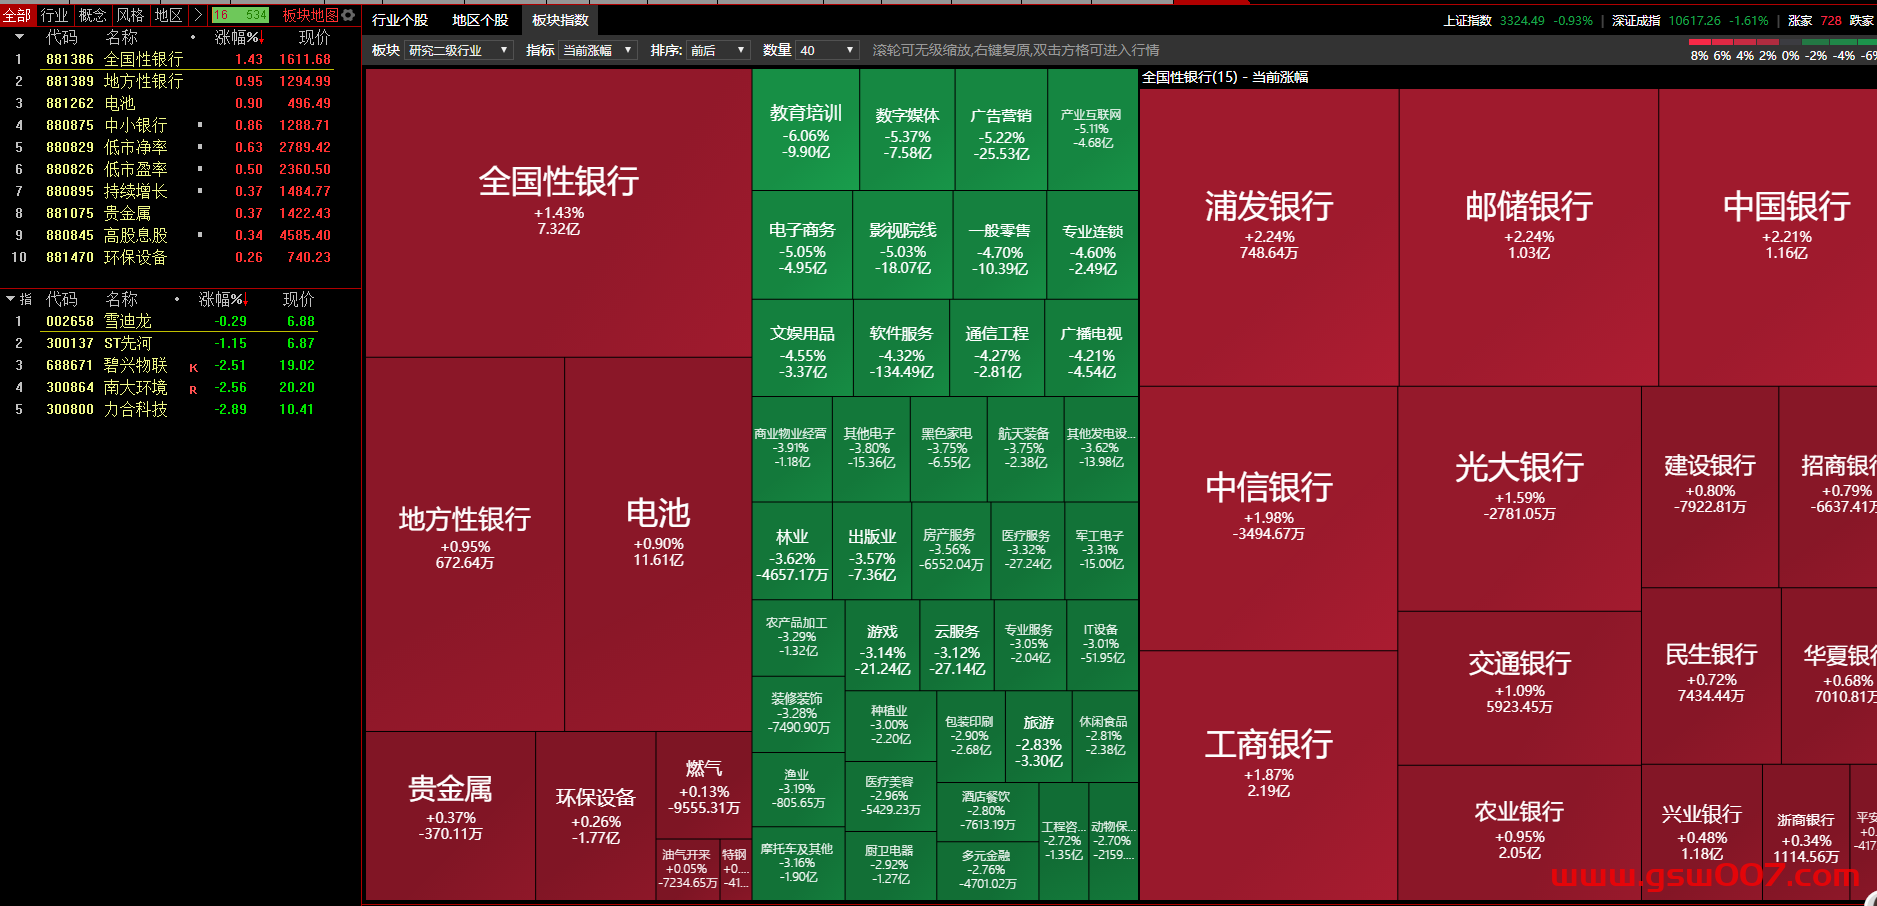Screen dimensions: 1877x906
Task: Sort sector list by 名称 header
Action: tap(121, 37)
